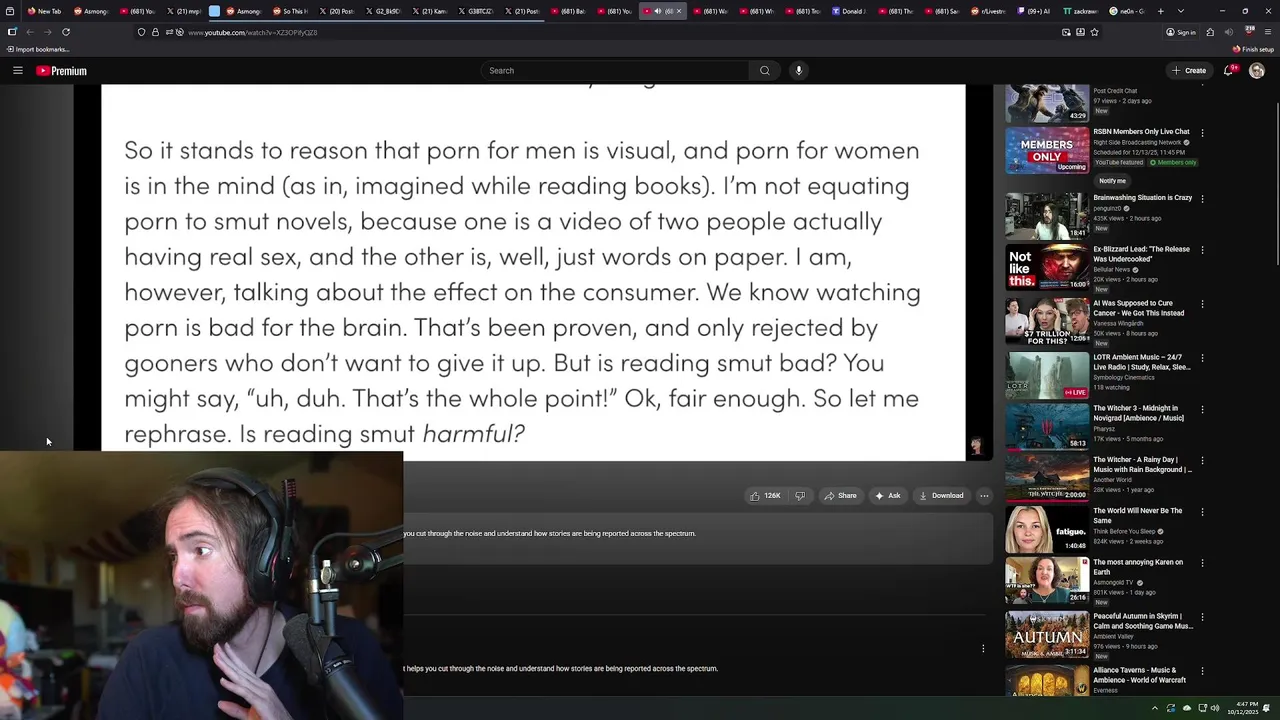Screen dimensions: 1280x720
Task: Open the Import bookmarks link
Action: click(x=38, y=49)
